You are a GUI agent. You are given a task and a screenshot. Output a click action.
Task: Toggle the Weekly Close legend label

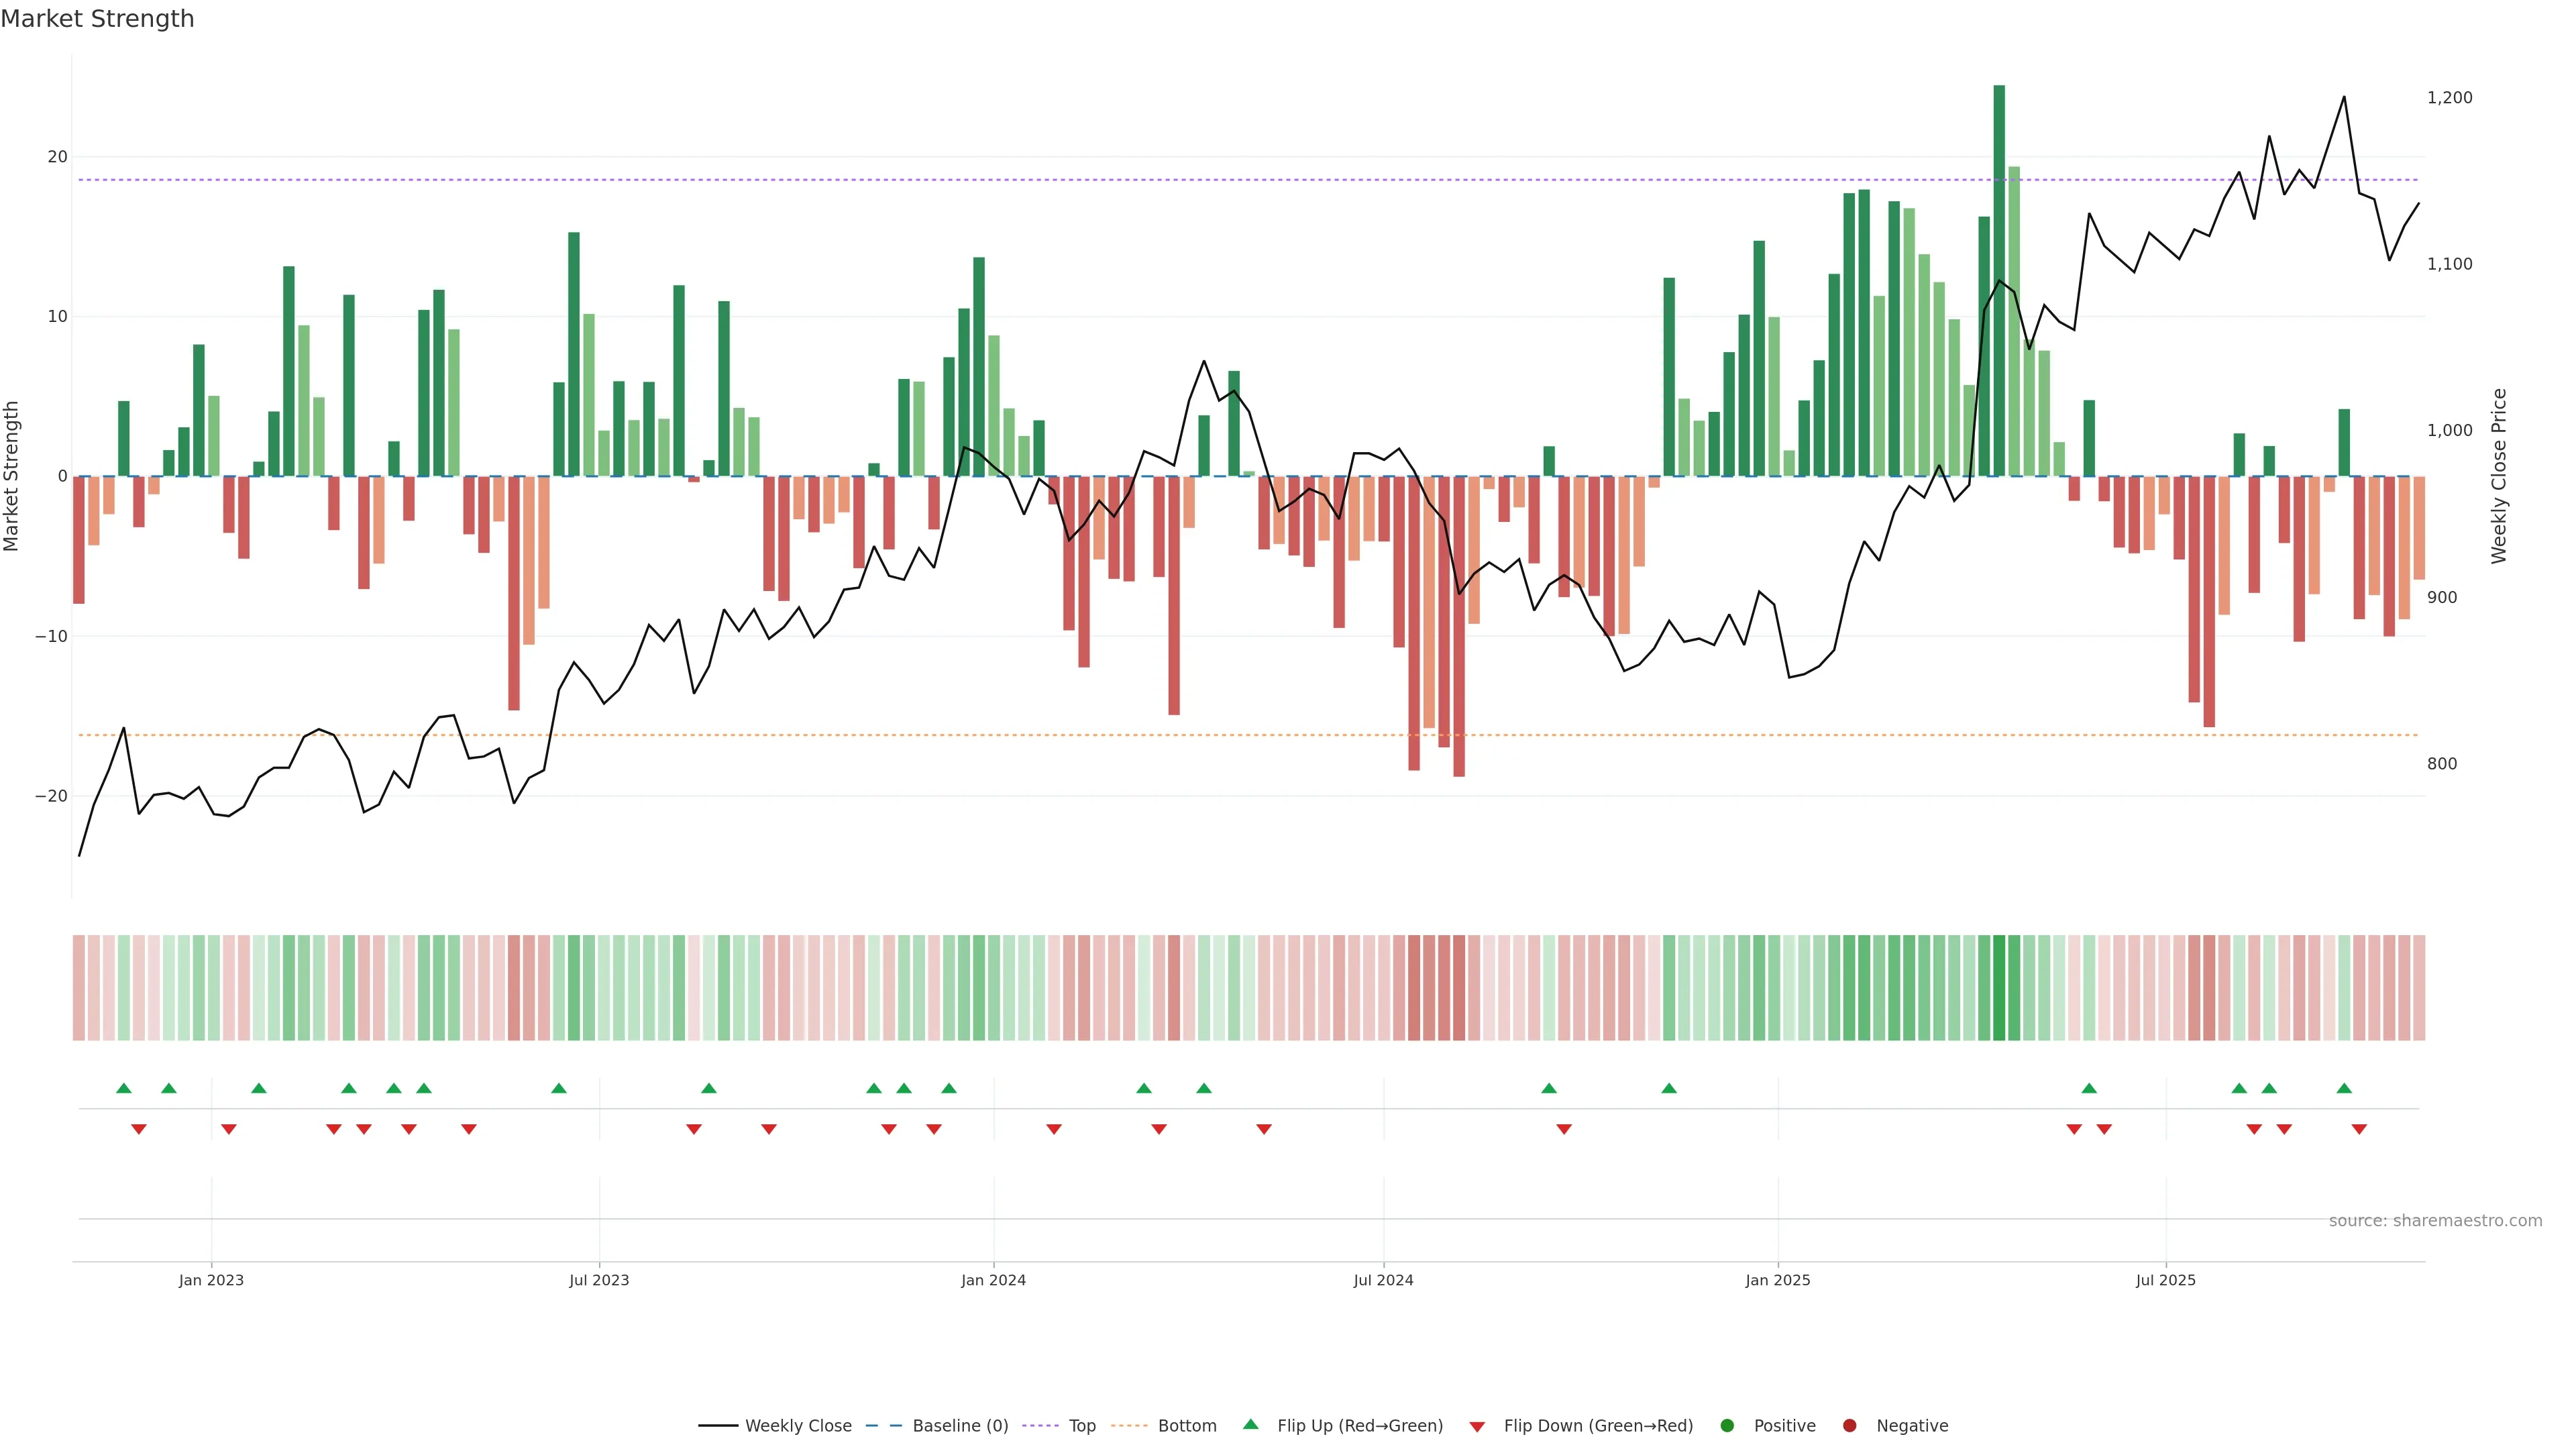(x=798, y=1426)
